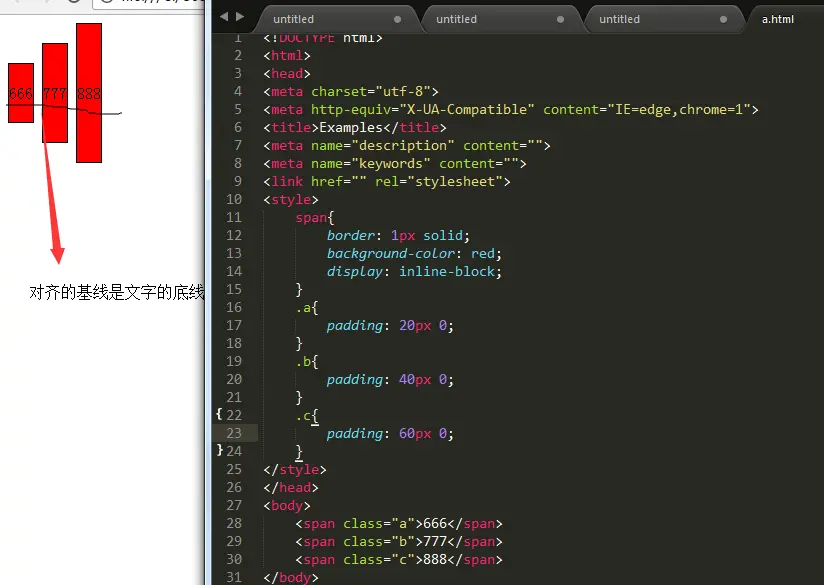Screen dimensions: 824x585
Task: Click the span{ selector line
Action: pos(315,218)
